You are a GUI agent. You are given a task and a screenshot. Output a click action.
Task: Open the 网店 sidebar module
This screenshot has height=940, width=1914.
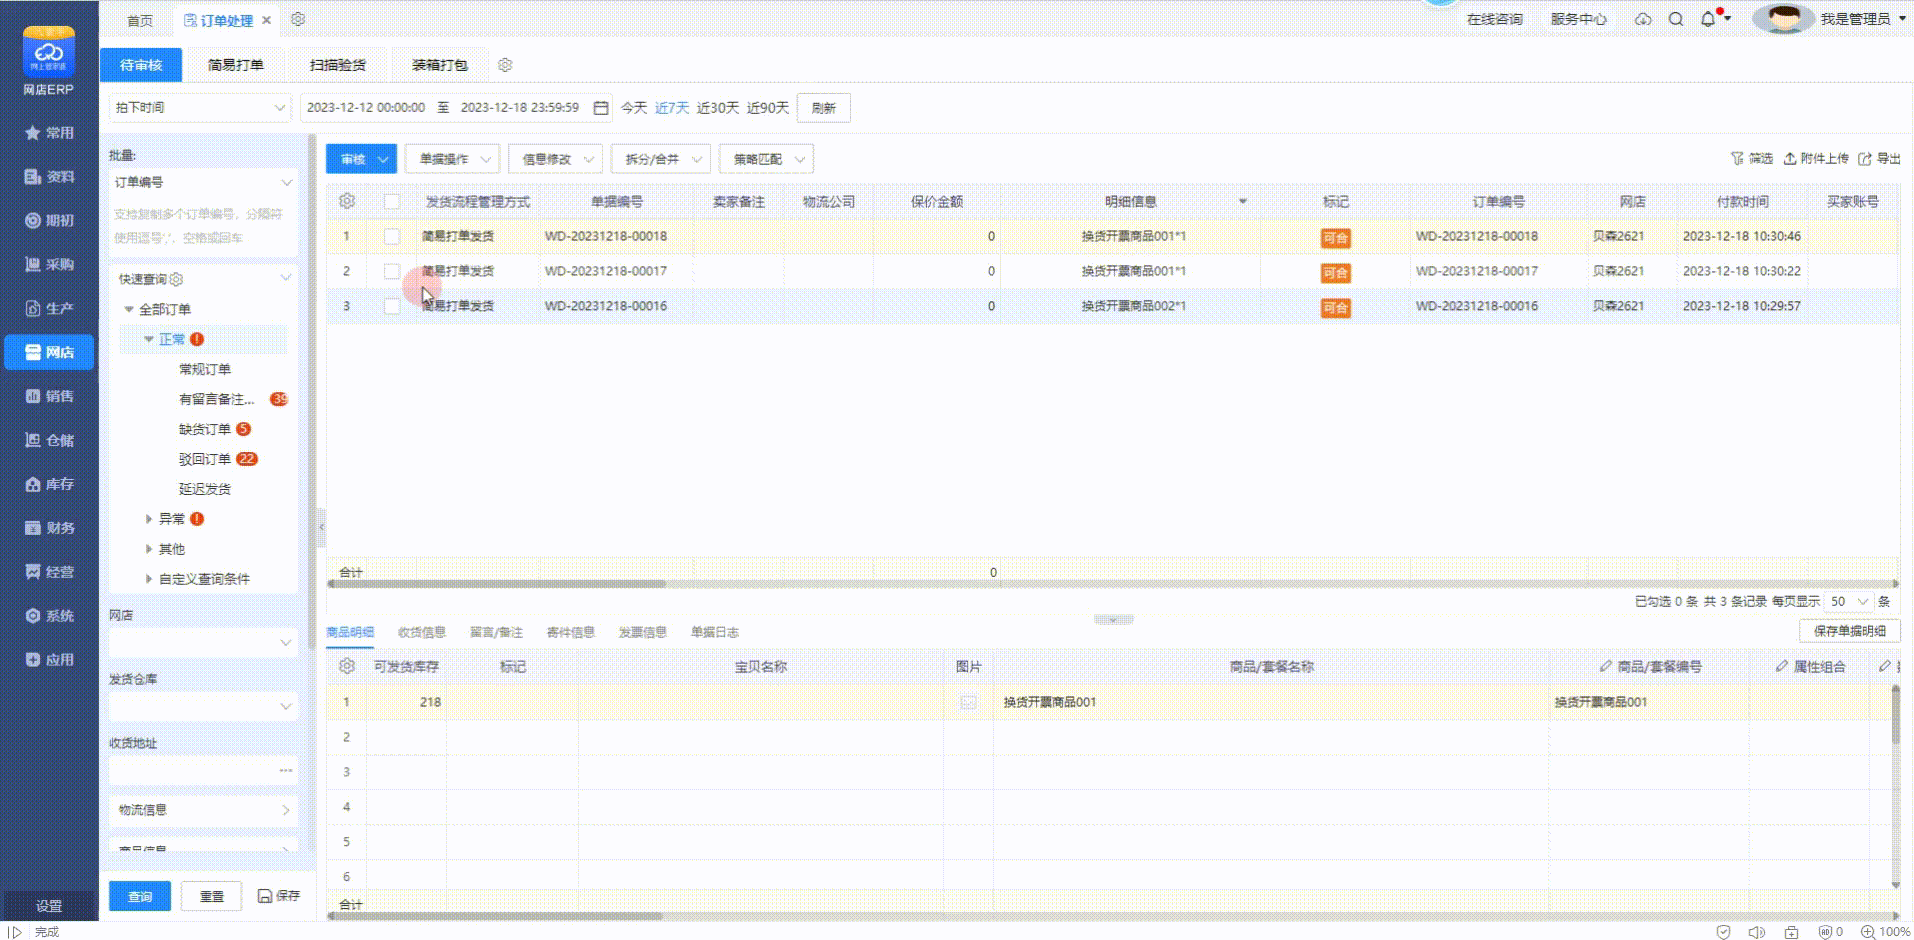pos(49,352)
